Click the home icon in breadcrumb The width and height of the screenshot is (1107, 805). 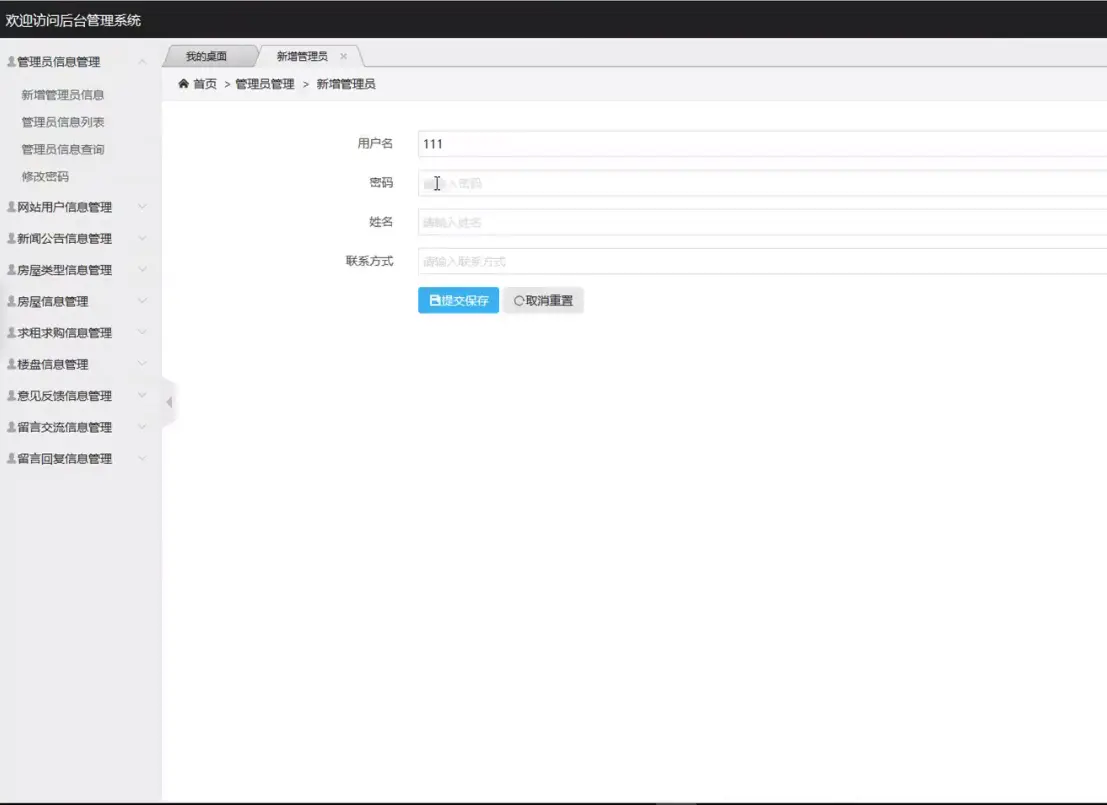184,83
